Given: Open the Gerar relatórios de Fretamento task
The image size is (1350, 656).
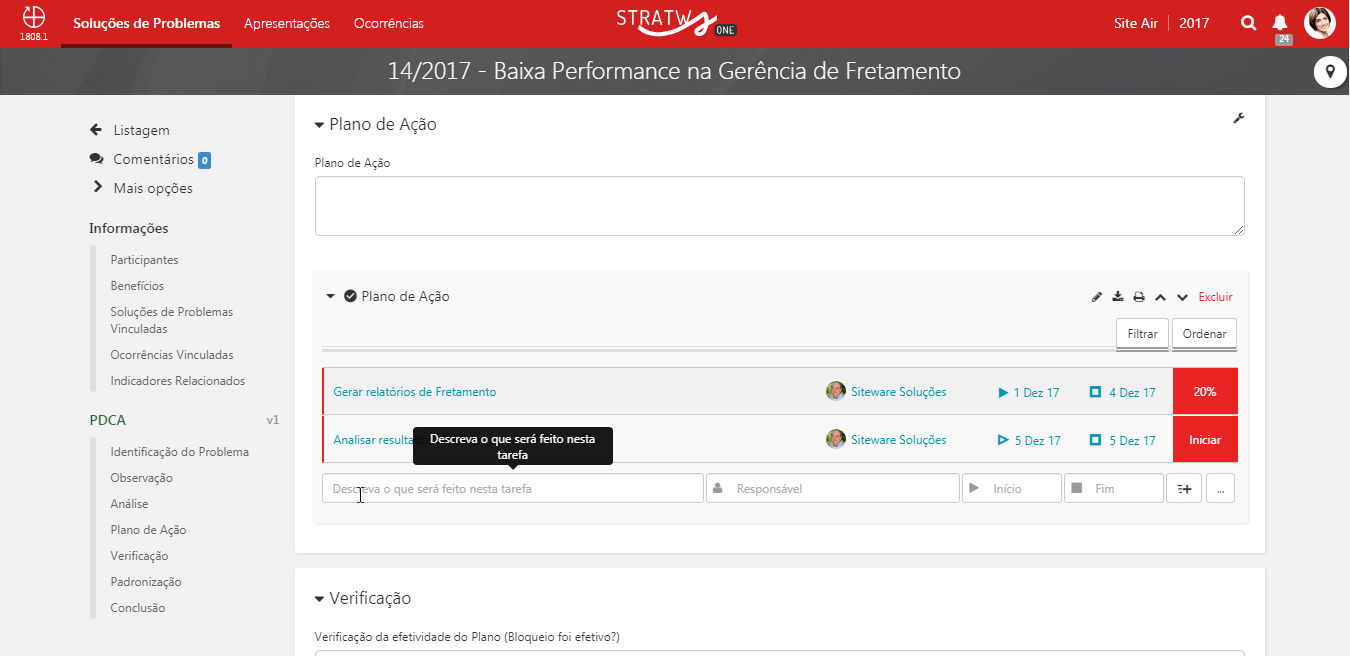Looking at the screenshot, I should (x=415, y=392).
